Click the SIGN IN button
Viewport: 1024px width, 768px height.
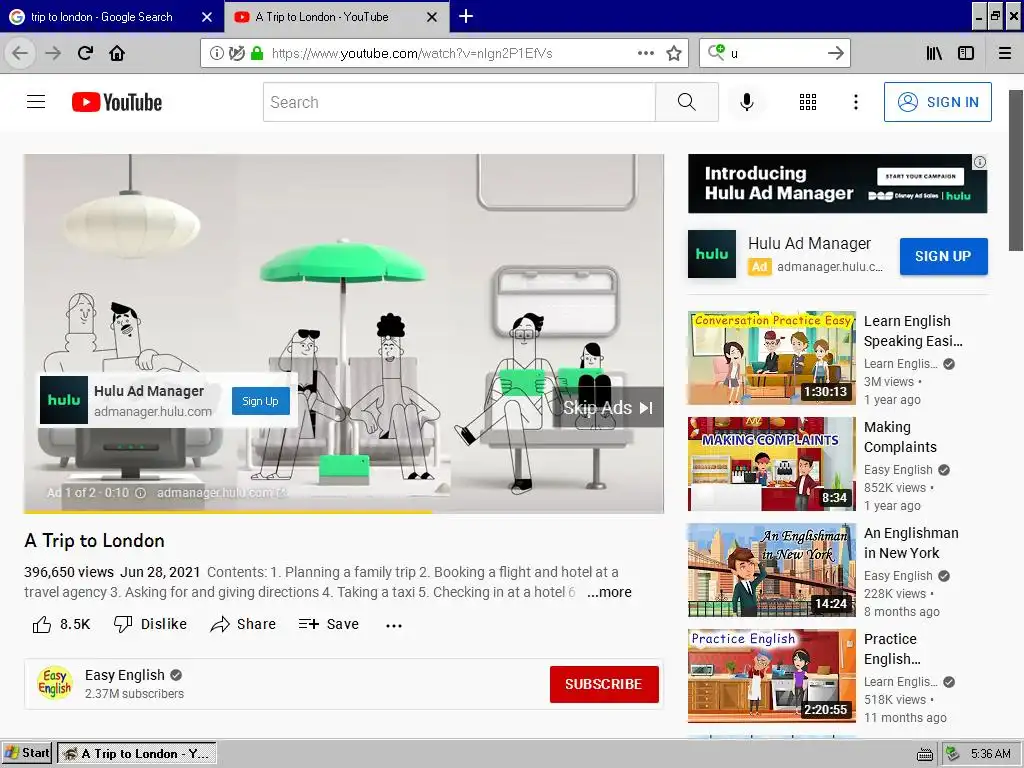(x=938, y=102)
